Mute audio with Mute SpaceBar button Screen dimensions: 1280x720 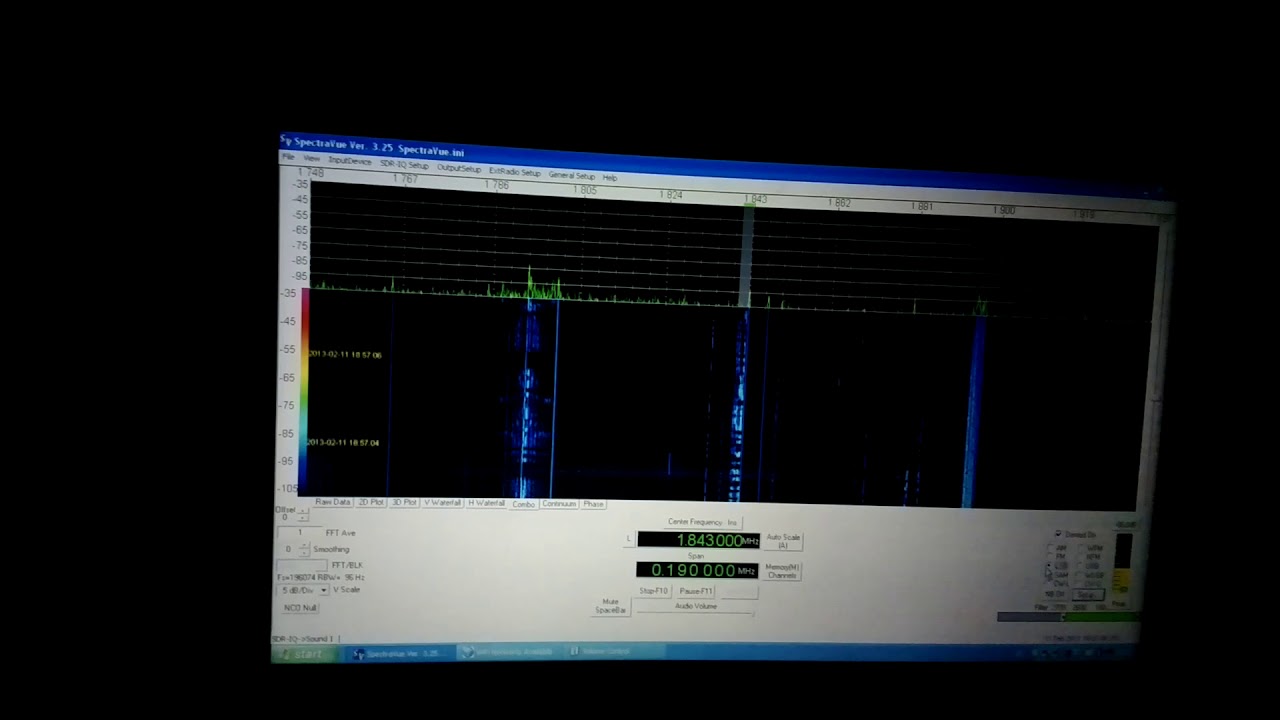click(610, 606)
